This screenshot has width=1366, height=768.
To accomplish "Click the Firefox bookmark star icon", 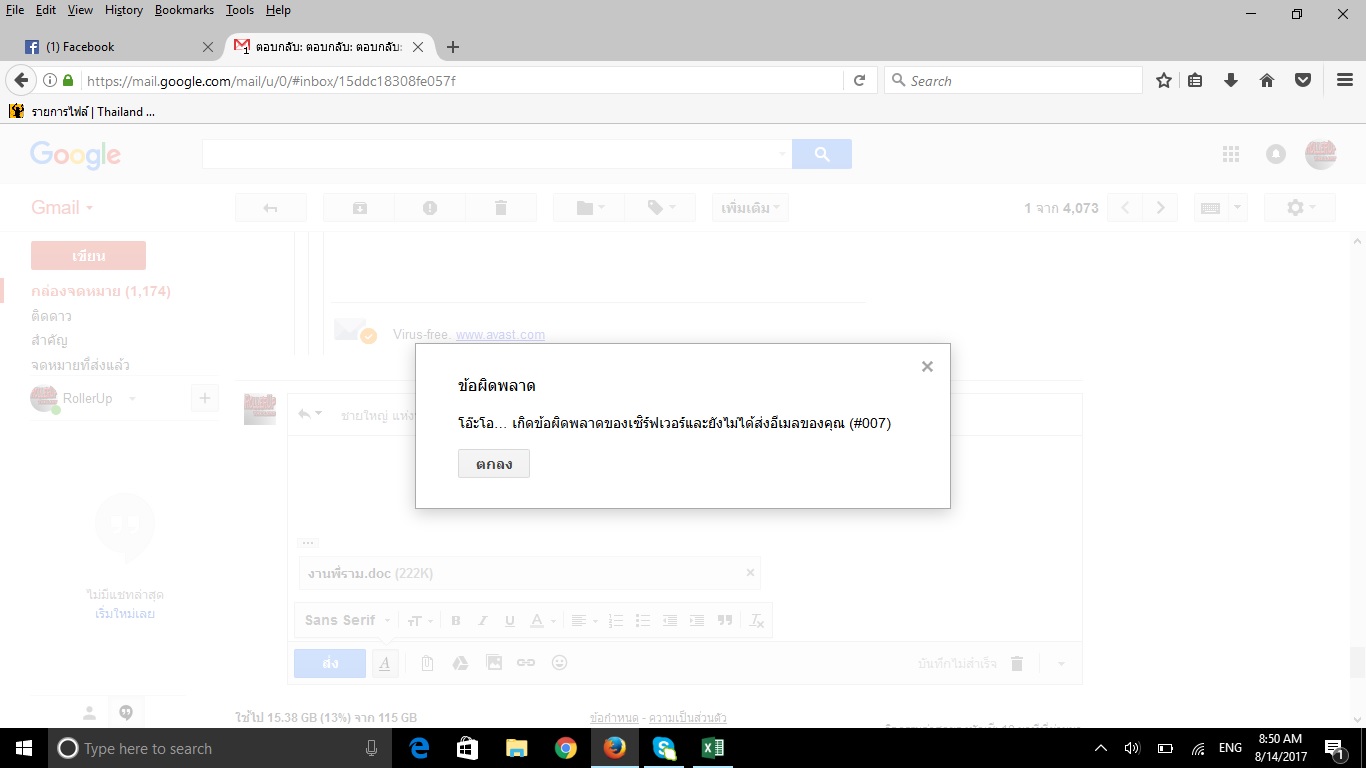I will [1164, 81].
